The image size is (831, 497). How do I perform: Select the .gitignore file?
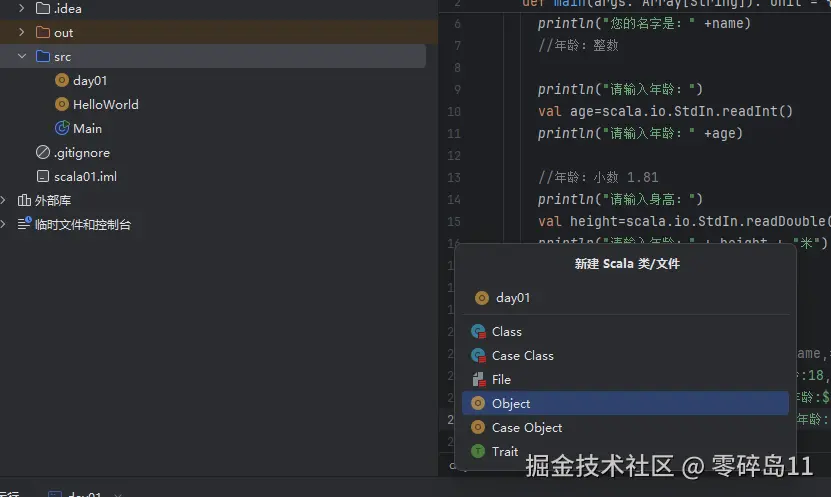(x=82, y=153)
